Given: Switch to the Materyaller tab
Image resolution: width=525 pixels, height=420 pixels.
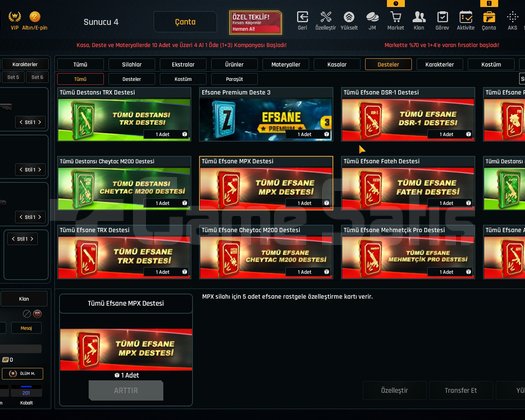Looking at the screenshot, I should pos(286,64).
